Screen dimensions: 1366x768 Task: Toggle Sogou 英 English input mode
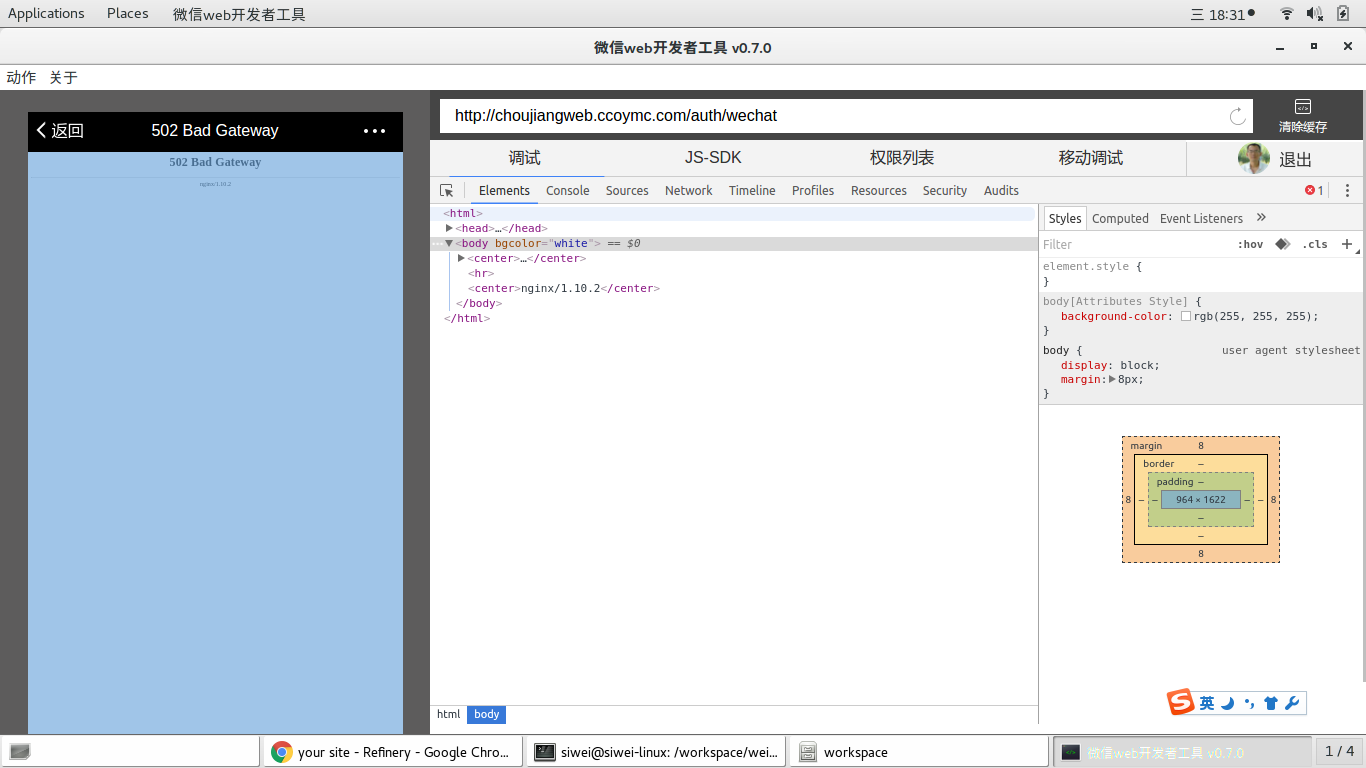click(x=1207, y=703)
